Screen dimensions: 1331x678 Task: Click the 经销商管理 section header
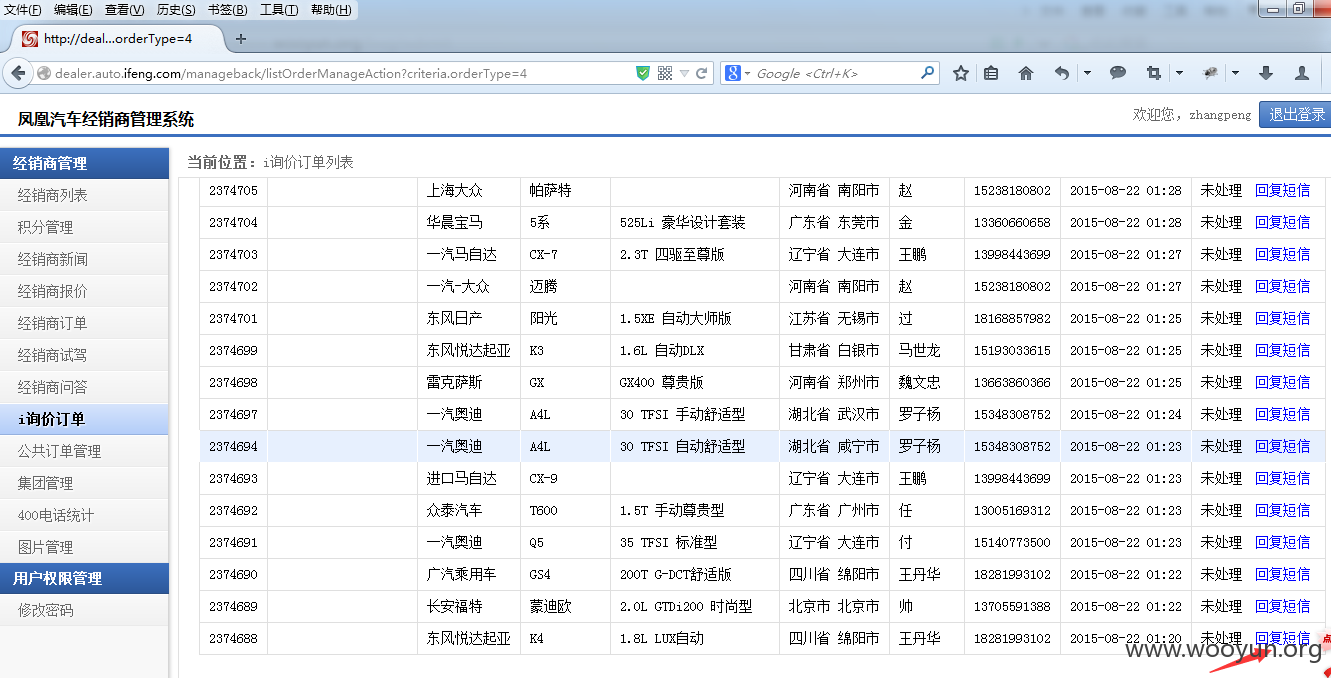[x=84, y=163]
